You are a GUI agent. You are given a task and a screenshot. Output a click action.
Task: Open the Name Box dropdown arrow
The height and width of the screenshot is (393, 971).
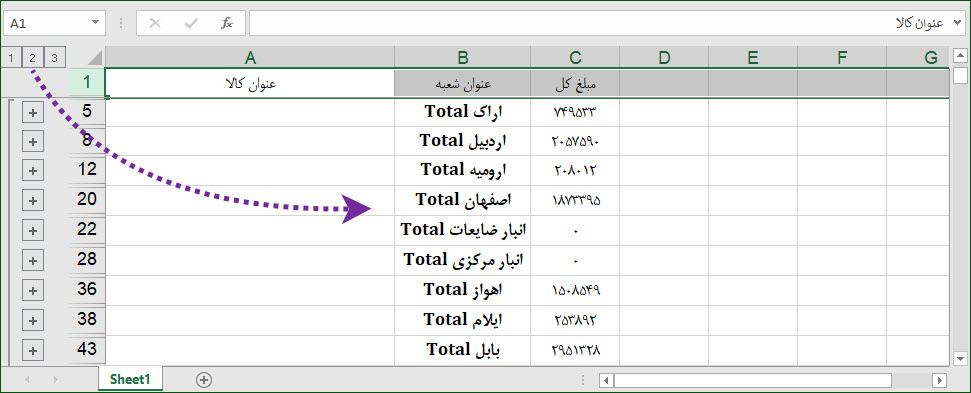click(95, 23)
